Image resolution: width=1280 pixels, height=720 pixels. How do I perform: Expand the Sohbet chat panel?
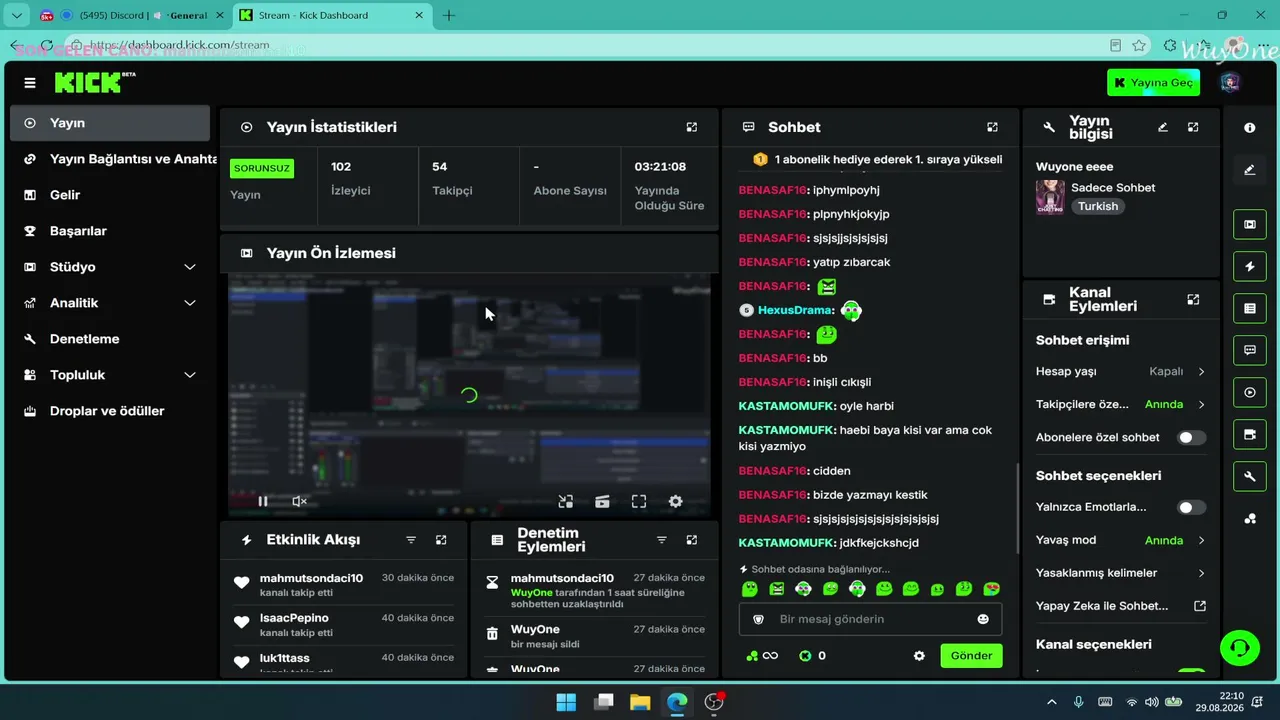[992, 127]
